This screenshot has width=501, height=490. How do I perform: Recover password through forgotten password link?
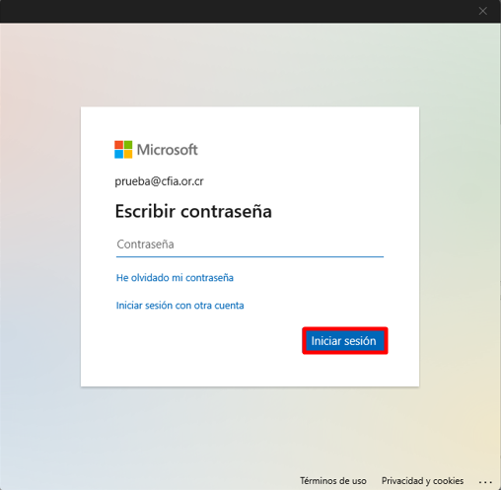tap(175, 278)
